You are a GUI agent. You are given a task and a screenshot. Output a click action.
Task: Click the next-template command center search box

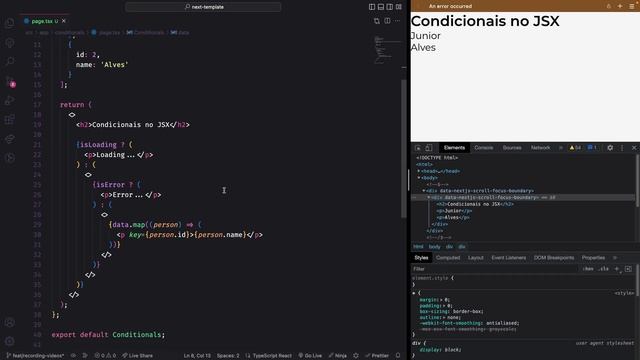click(203, 7)
